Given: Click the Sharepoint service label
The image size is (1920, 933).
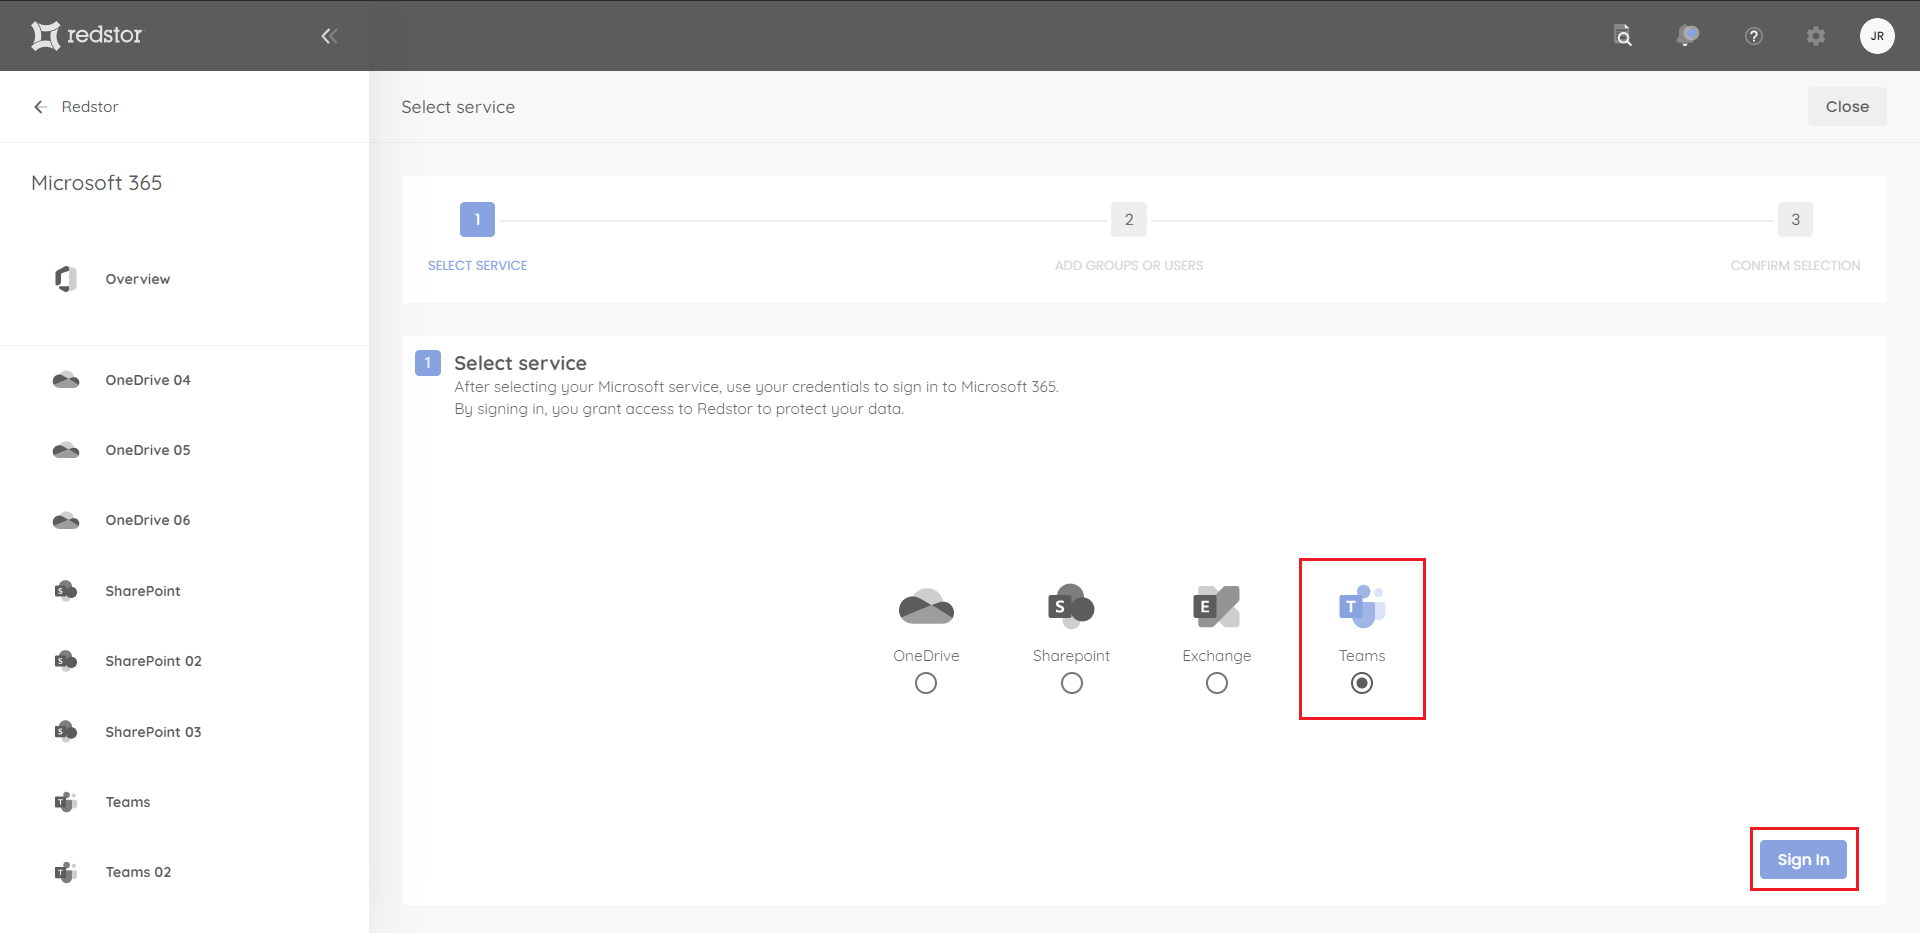Looking at the screenshot, I should [1071, 656].
